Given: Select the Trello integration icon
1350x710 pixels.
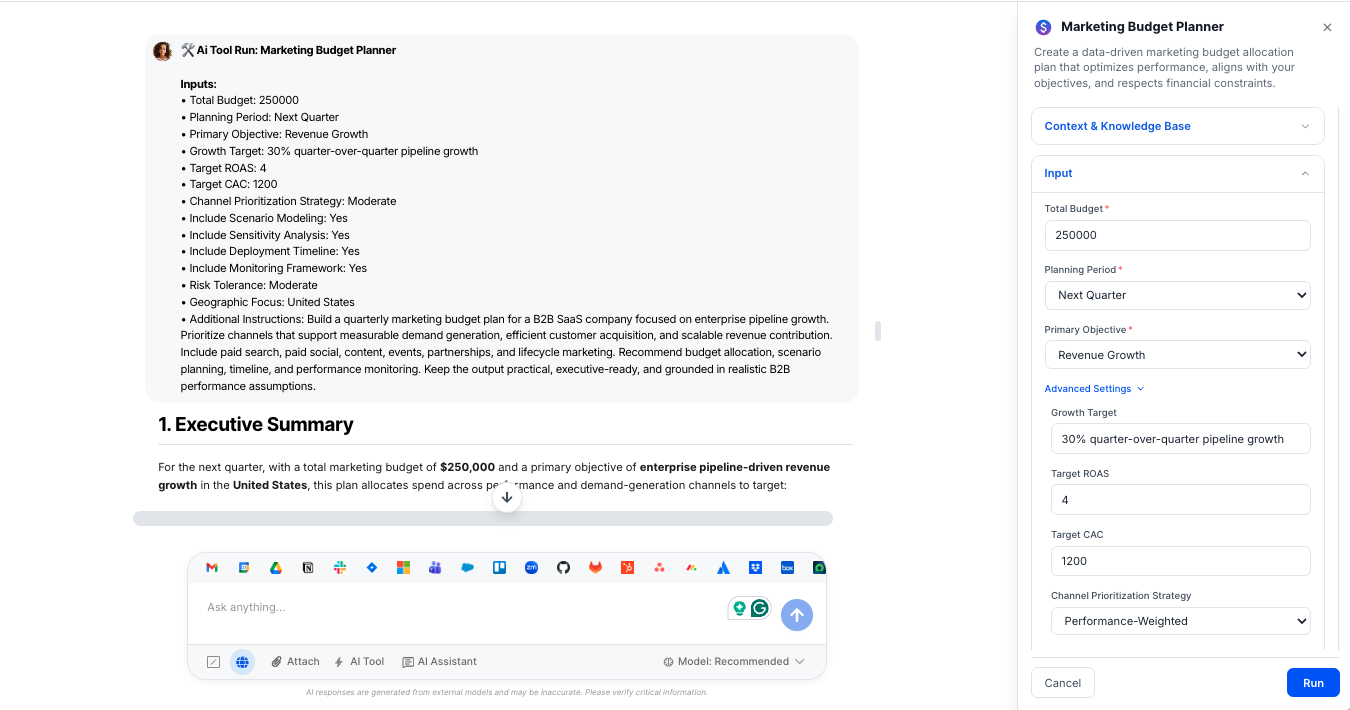Looking at the screenshot, I should click(499, 567).
